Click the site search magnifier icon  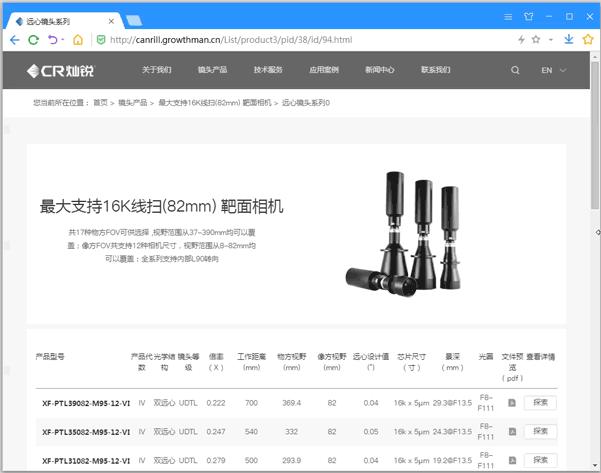pyautogui.click(x=515, y=70)
